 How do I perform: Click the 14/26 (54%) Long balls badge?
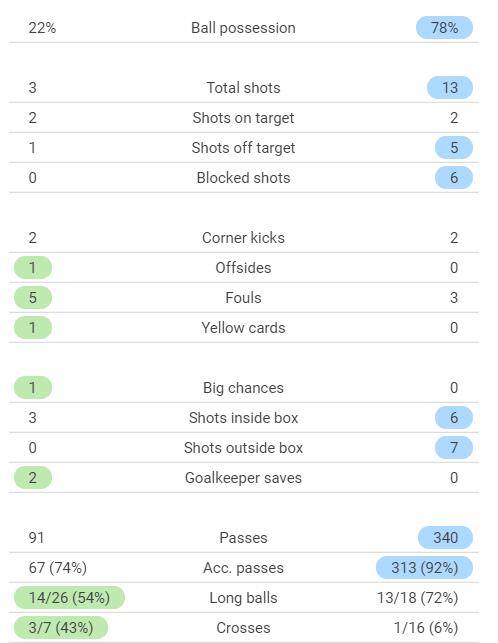coord(69,598)
